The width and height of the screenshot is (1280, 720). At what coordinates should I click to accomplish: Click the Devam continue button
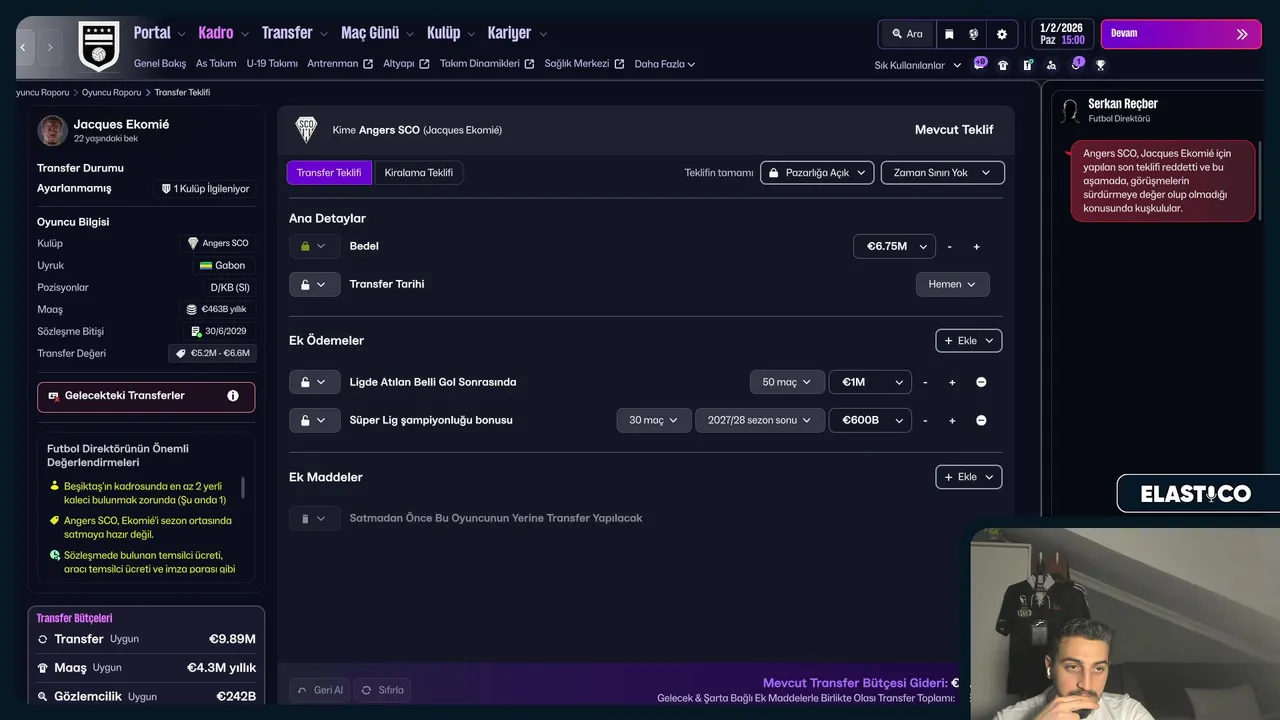tap(1181, 34)
